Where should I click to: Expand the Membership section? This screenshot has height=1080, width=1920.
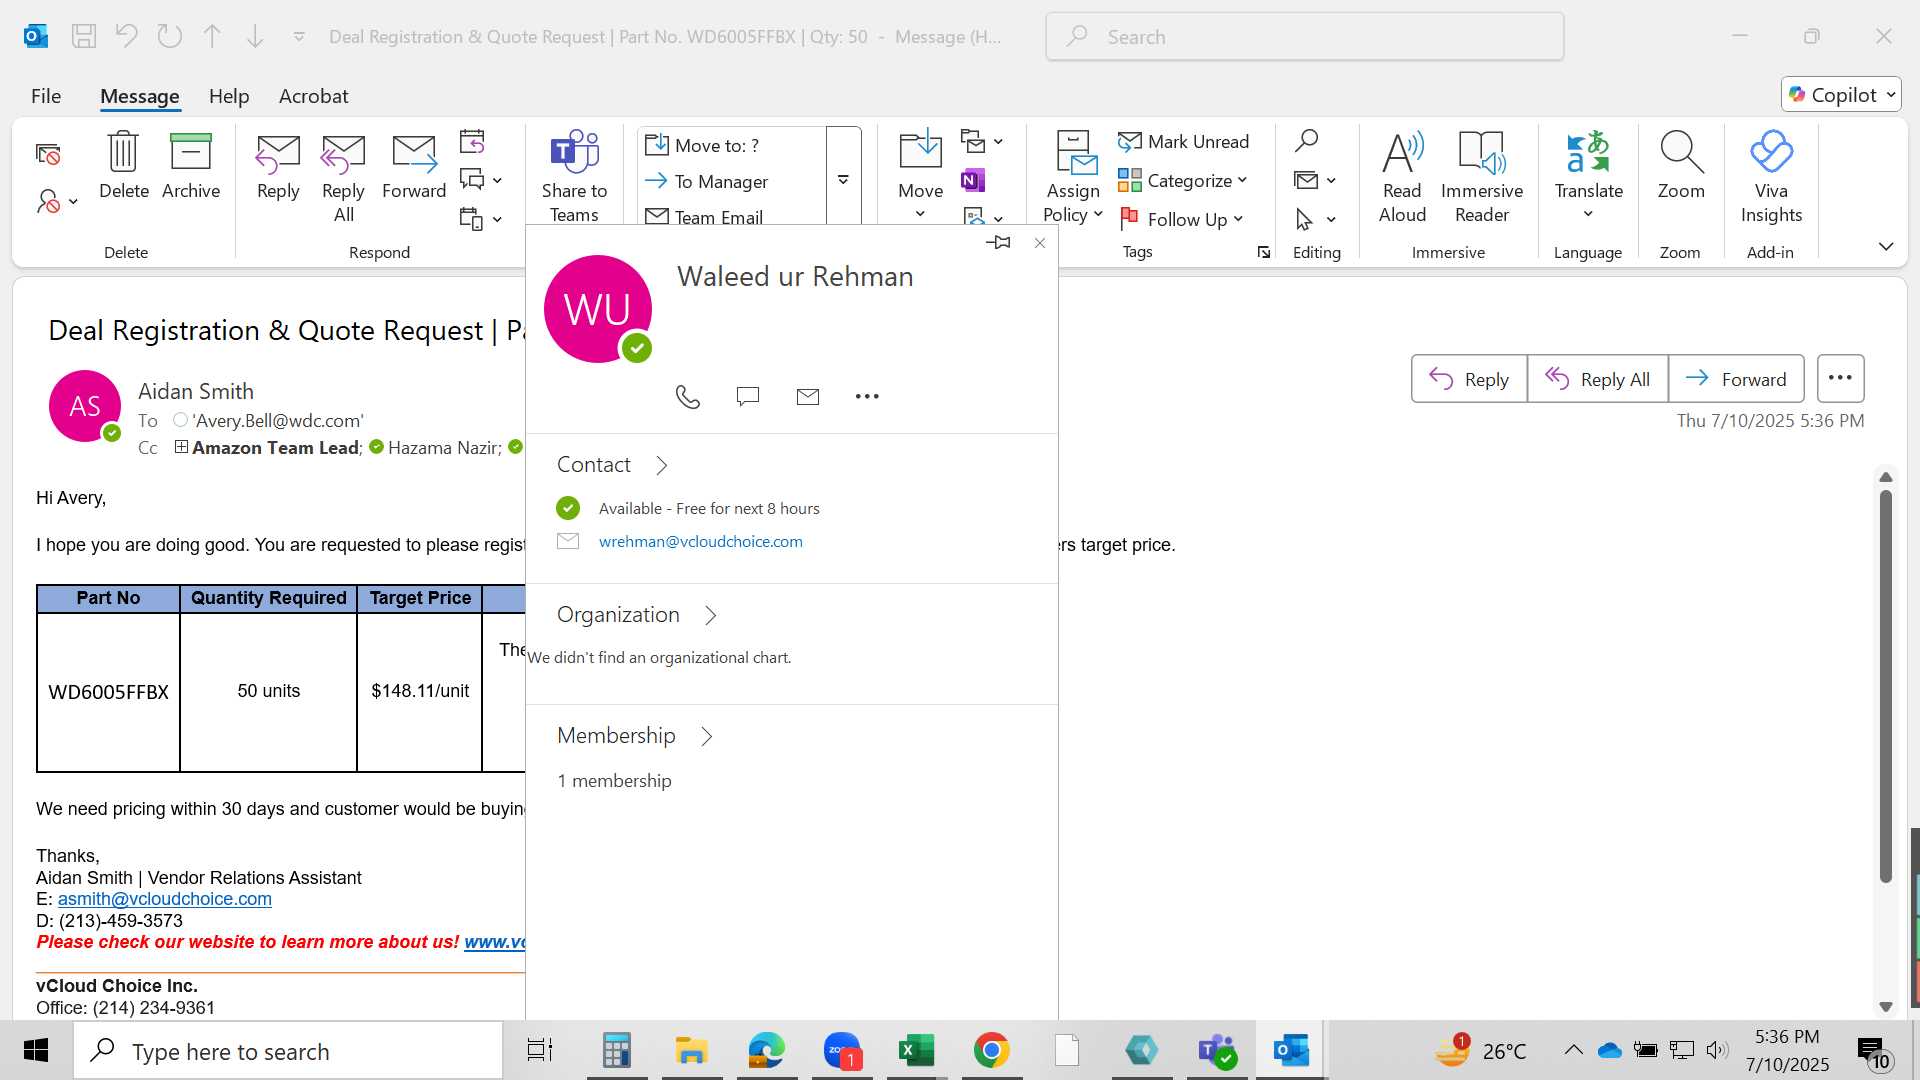click(707, 736)
